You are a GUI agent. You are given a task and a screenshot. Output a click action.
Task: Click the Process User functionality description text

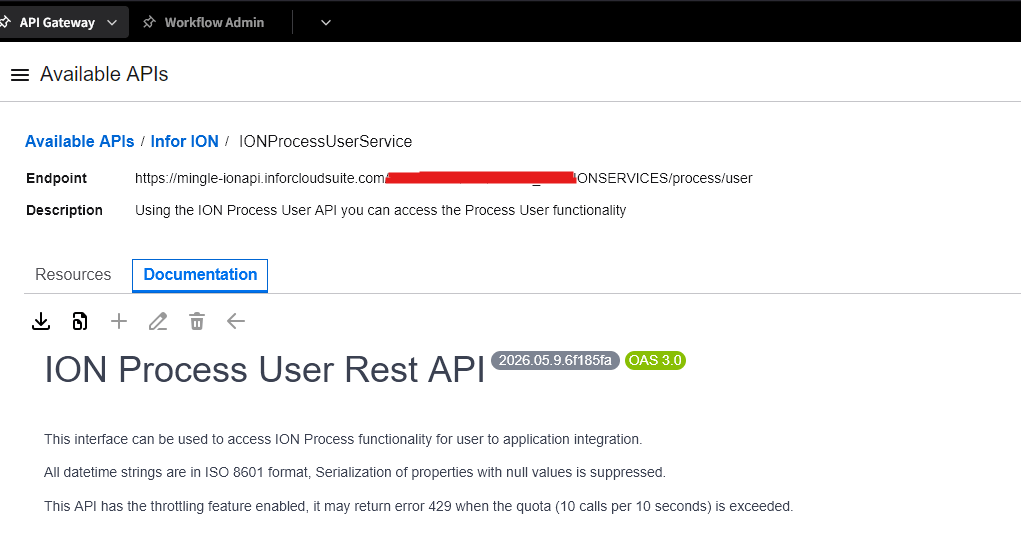pyautogui.click(x=380, y=210)
